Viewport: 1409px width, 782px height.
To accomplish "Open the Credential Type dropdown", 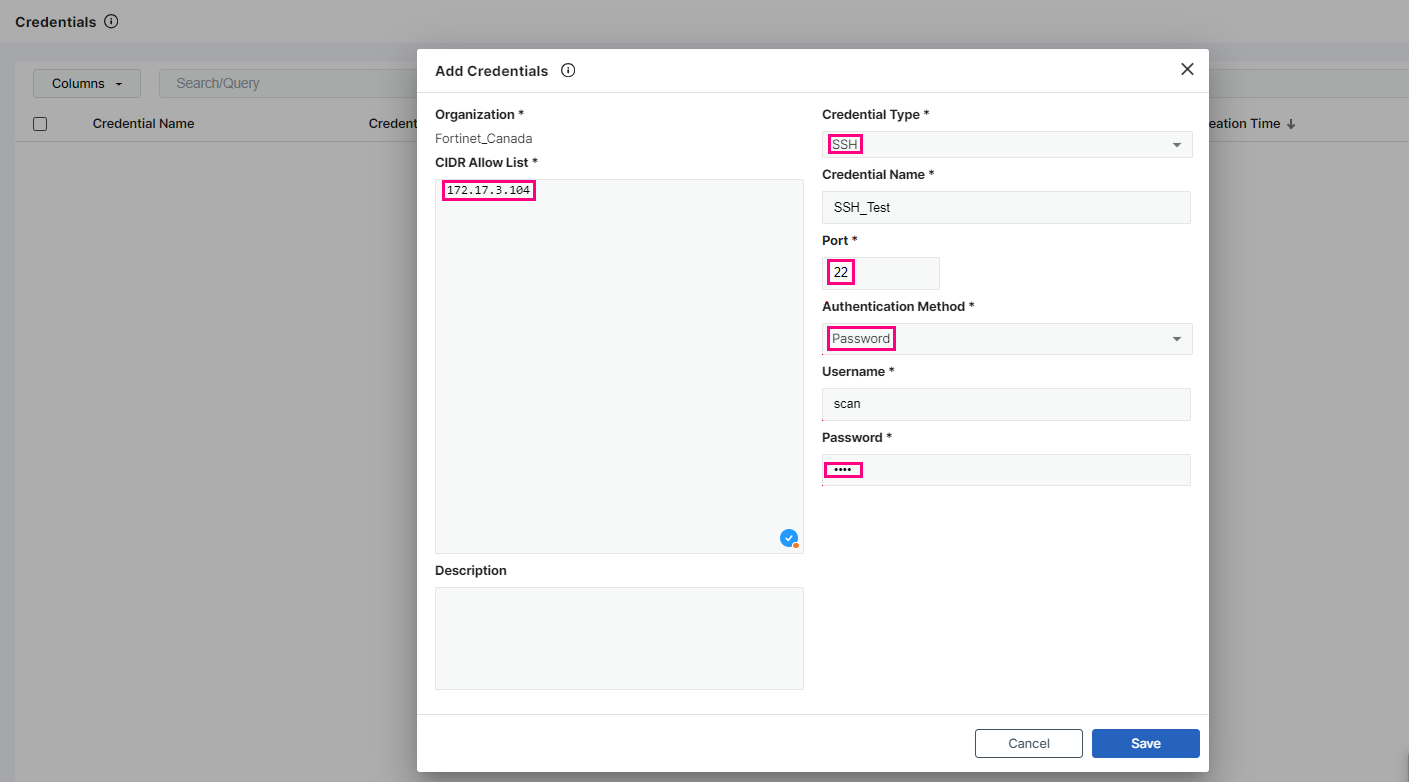I will click(x=1007, y=145).
